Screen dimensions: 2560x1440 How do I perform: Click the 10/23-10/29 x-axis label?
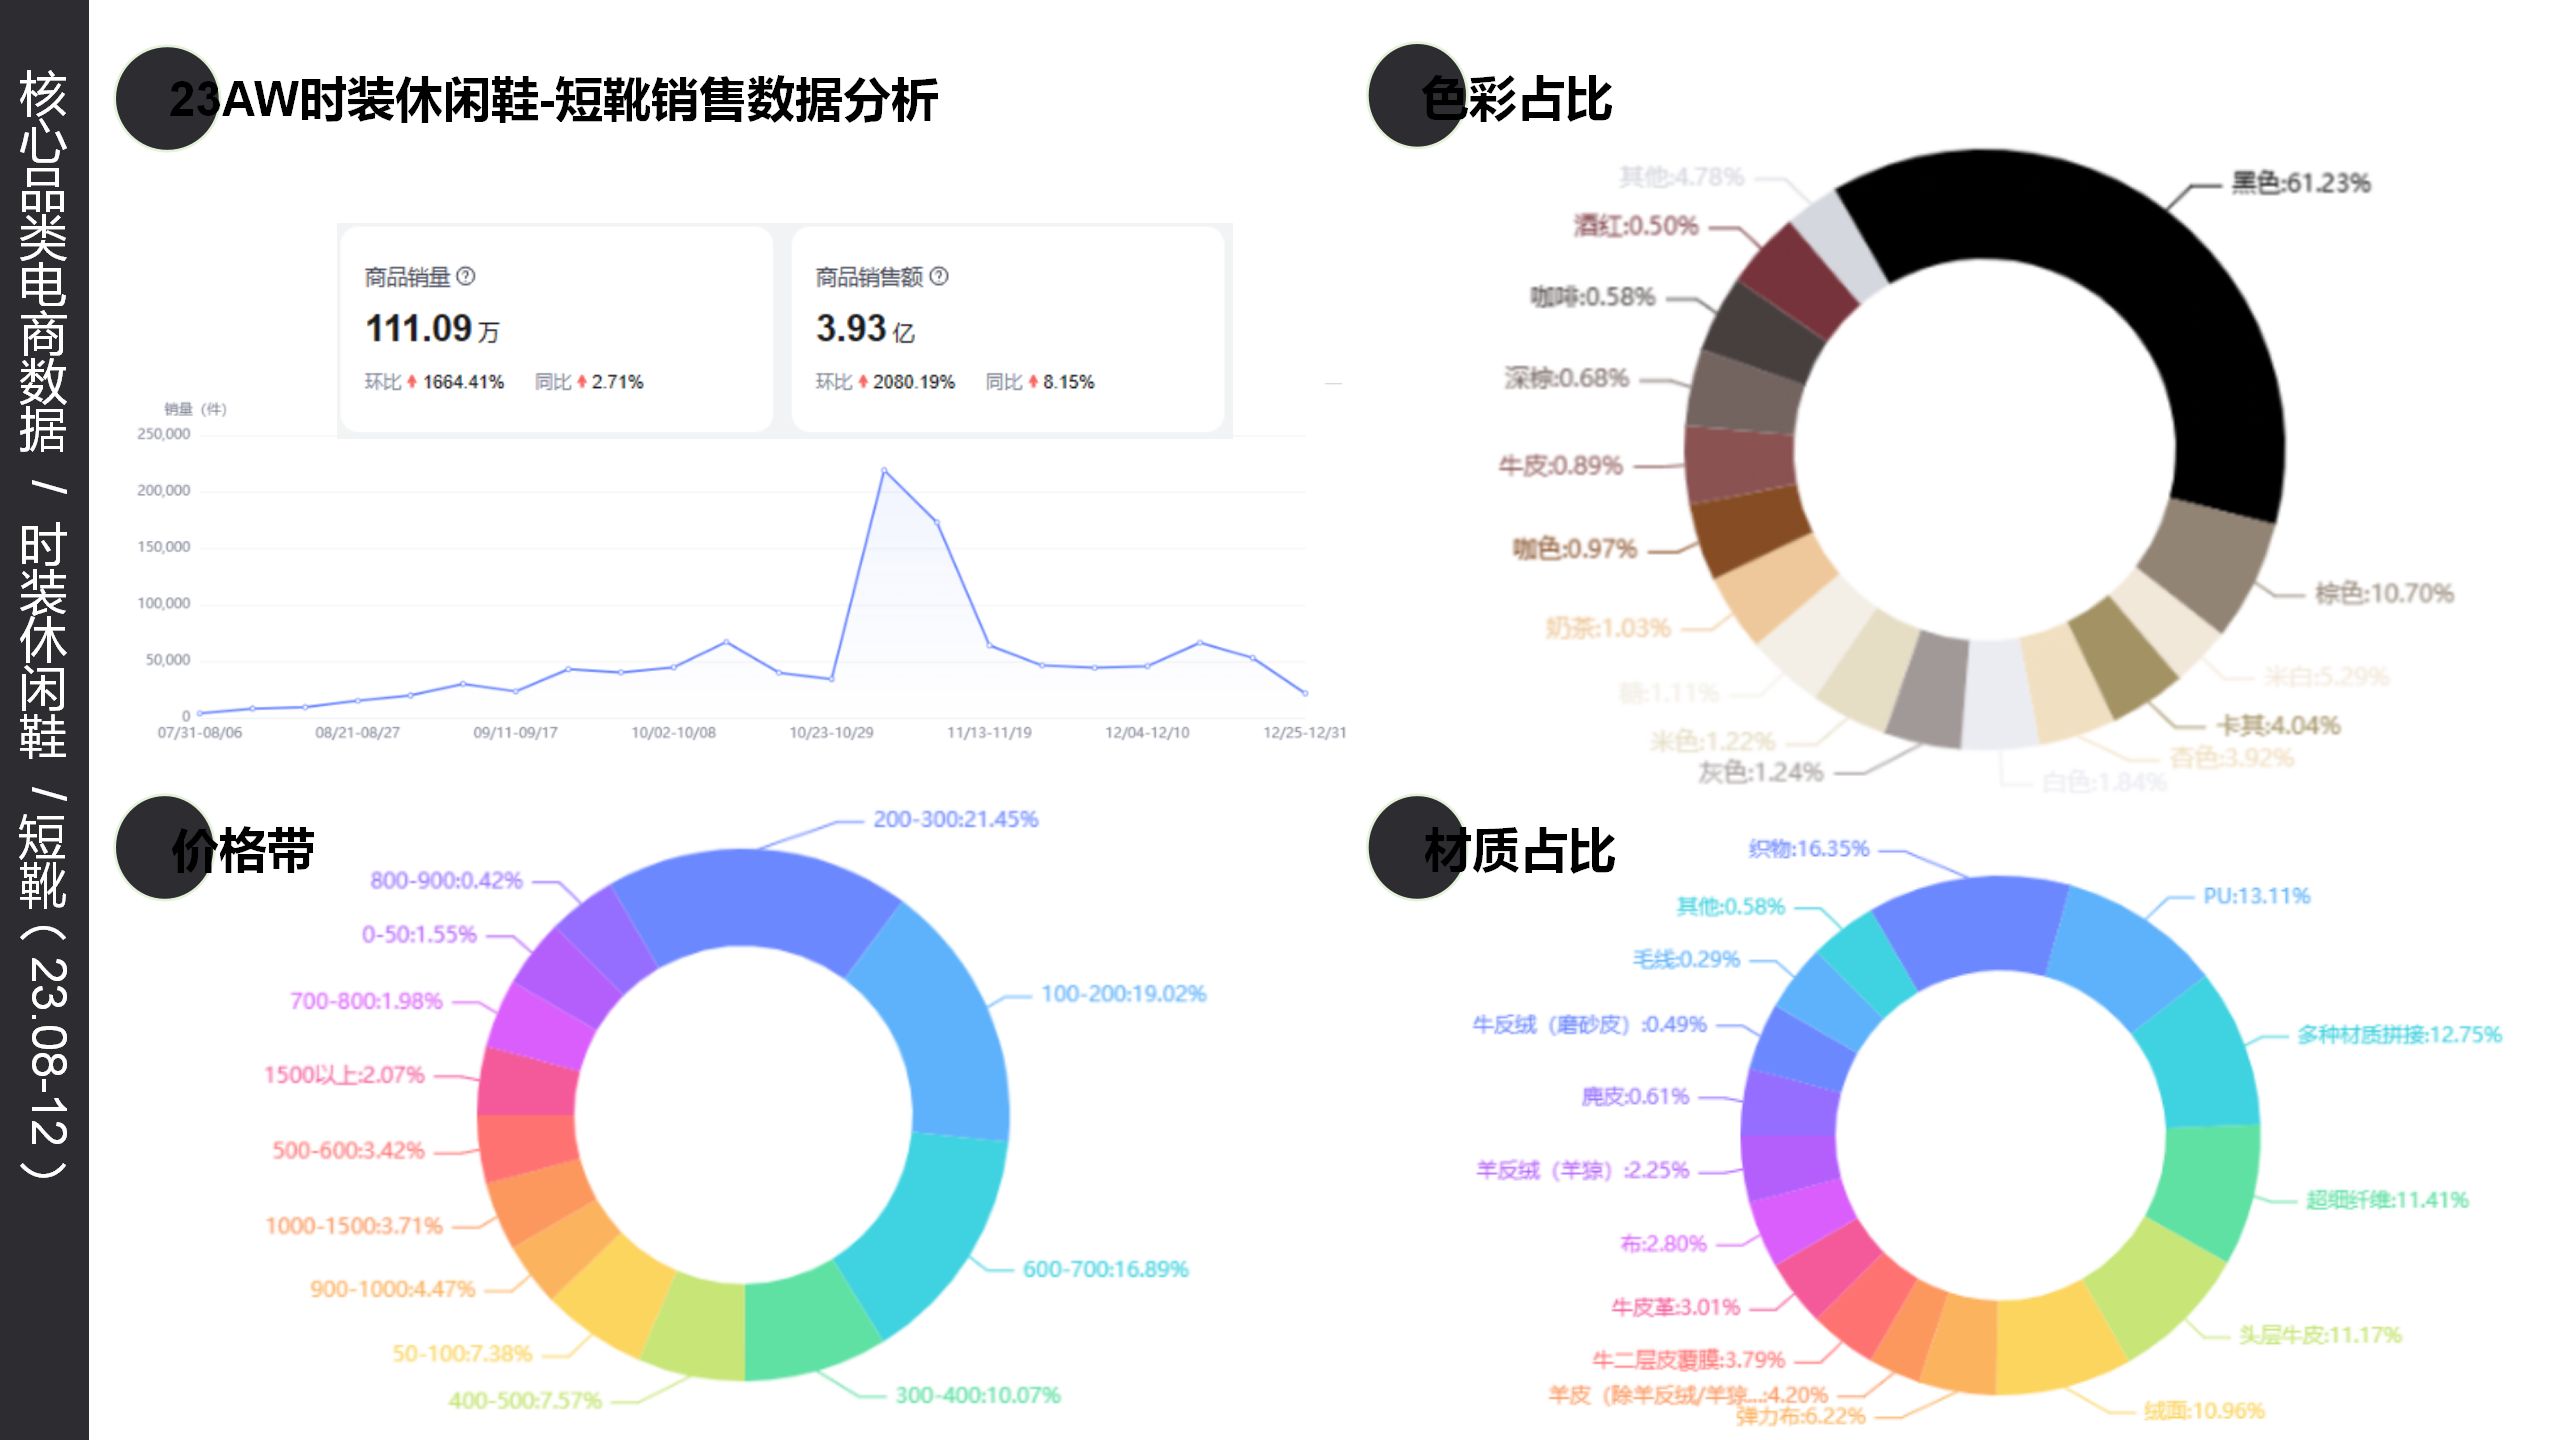click(831, 733)
